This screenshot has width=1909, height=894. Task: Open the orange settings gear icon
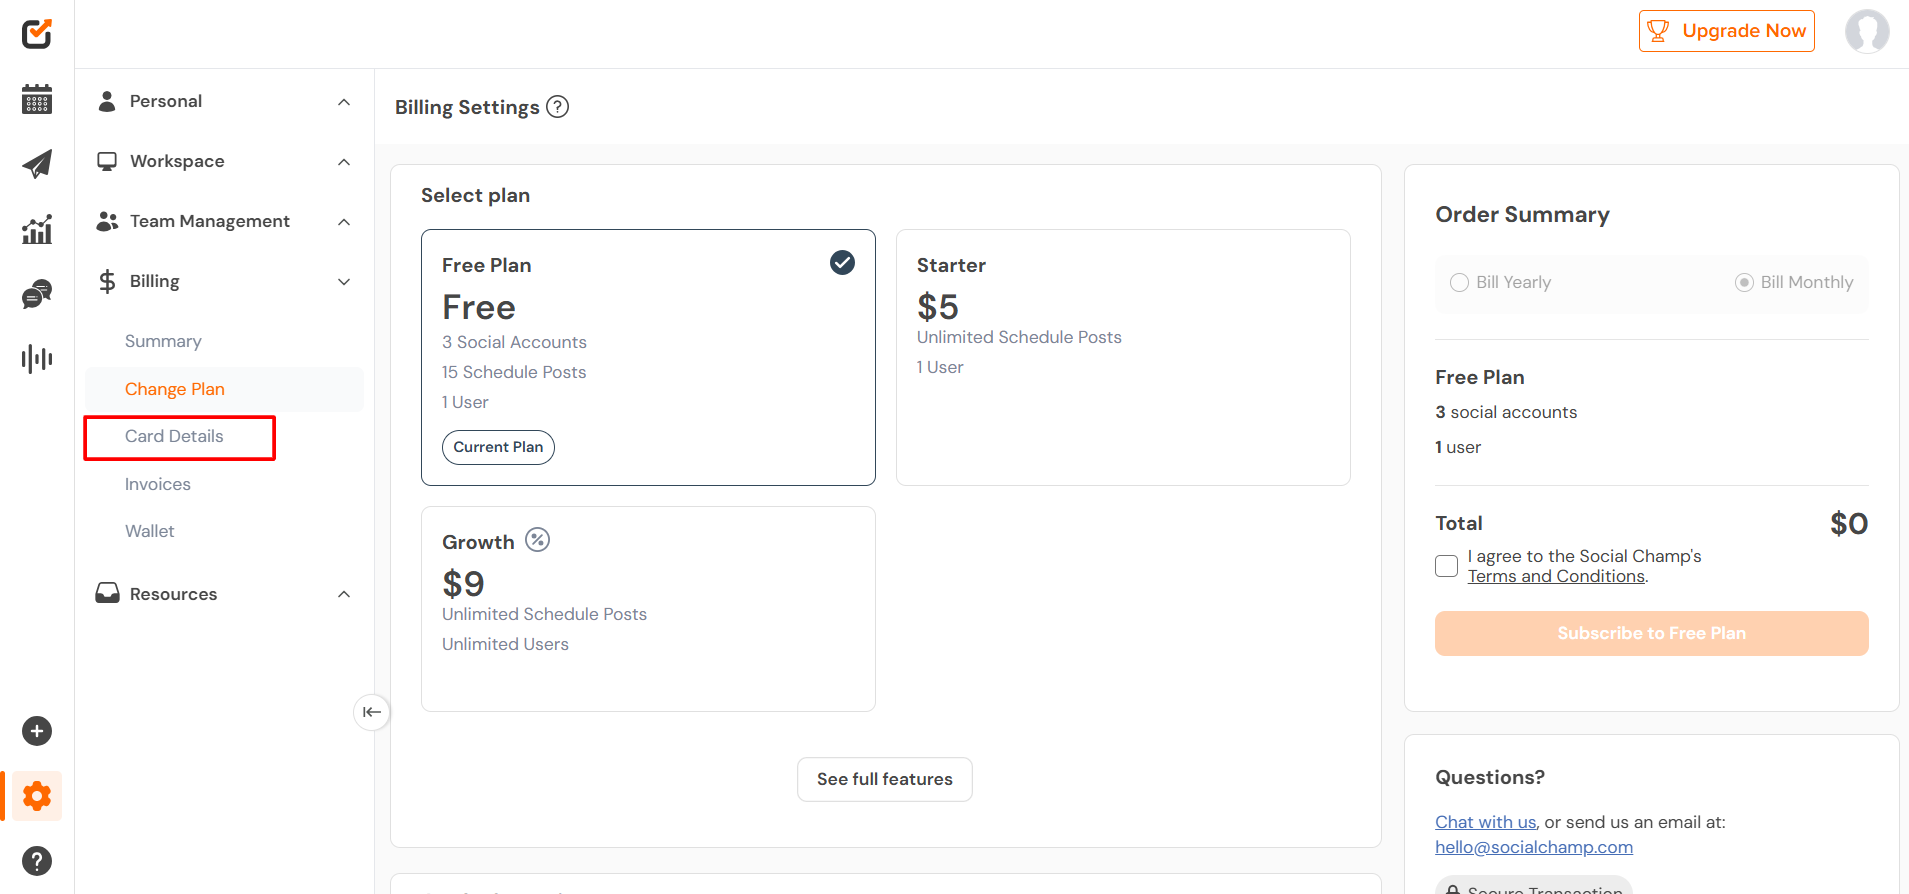(x=37, y=796)
